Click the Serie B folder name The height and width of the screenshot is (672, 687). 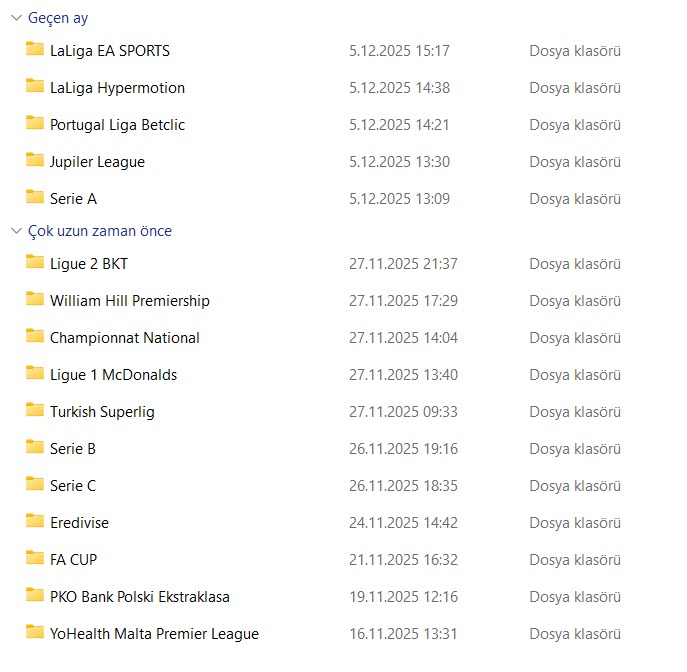73,449
